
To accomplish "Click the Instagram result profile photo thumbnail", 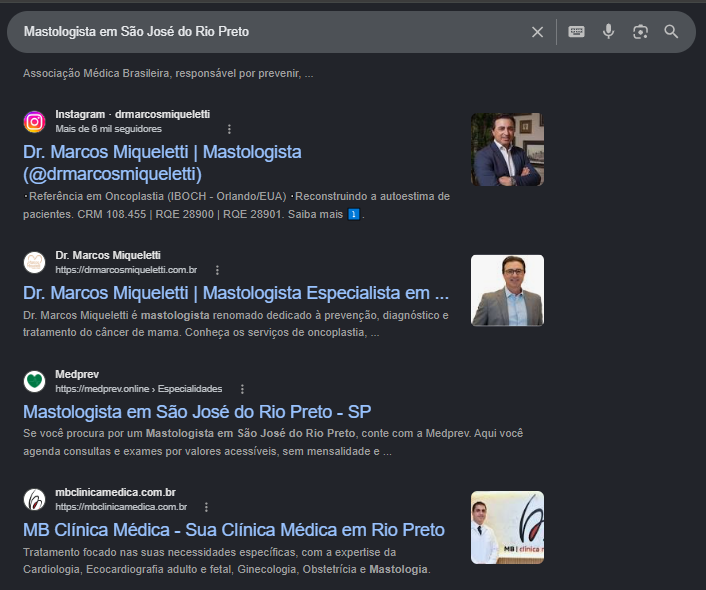I will pos(507,150).
